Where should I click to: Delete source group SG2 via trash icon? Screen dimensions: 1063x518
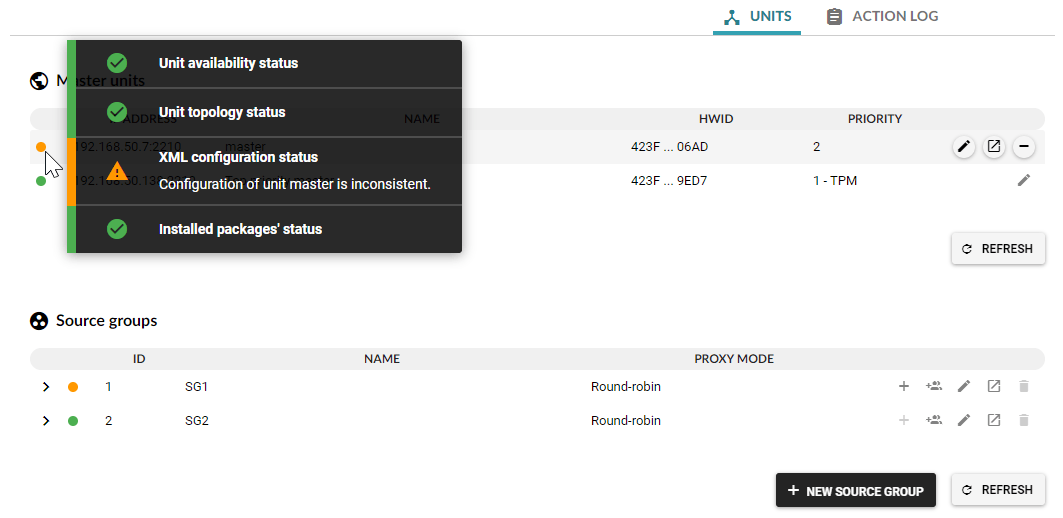coord(1023,420)
